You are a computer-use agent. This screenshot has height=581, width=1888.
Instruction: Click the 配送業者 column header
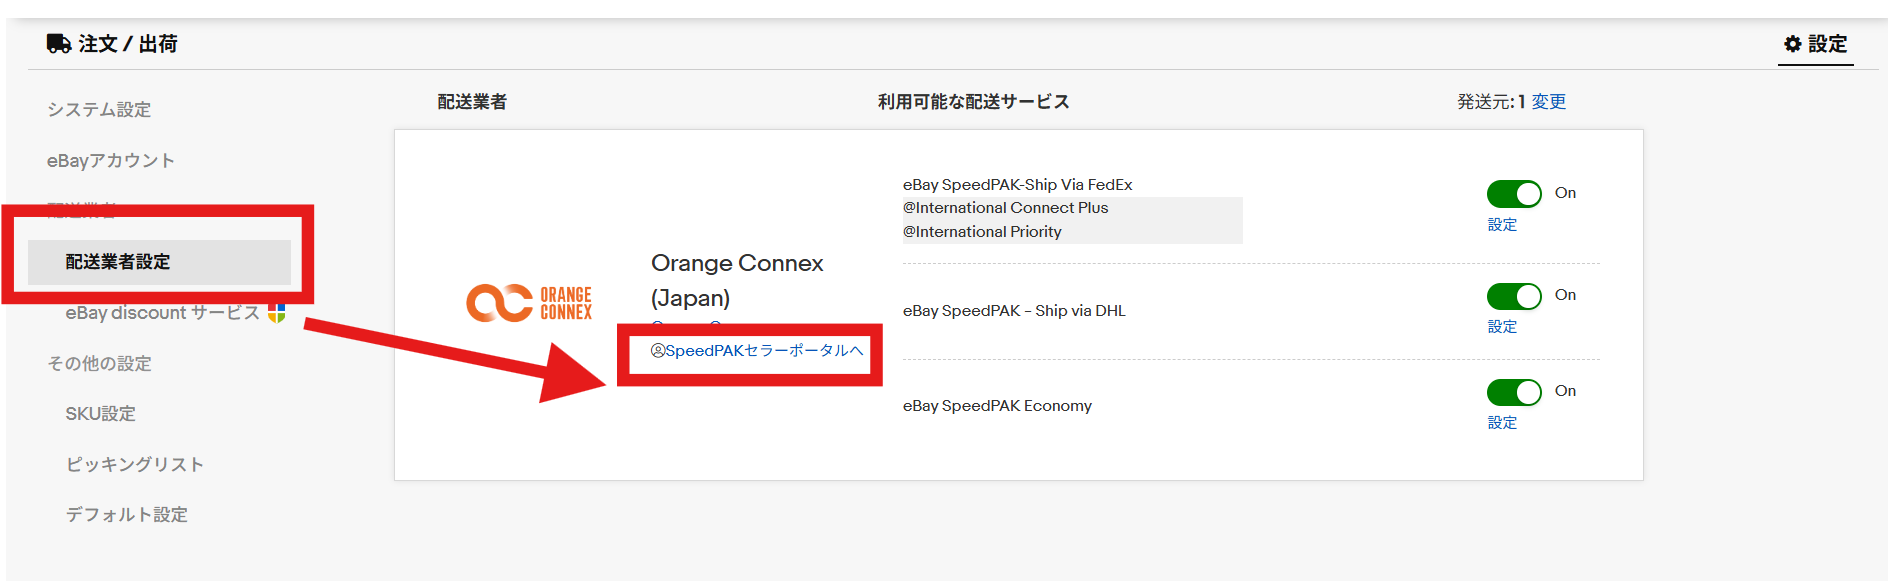[472, 102]
